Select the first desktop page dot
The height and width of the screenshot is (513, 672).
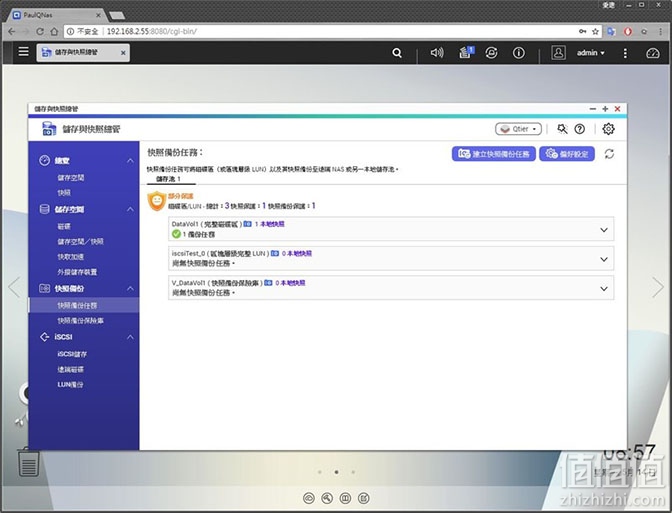pos(320,472)
